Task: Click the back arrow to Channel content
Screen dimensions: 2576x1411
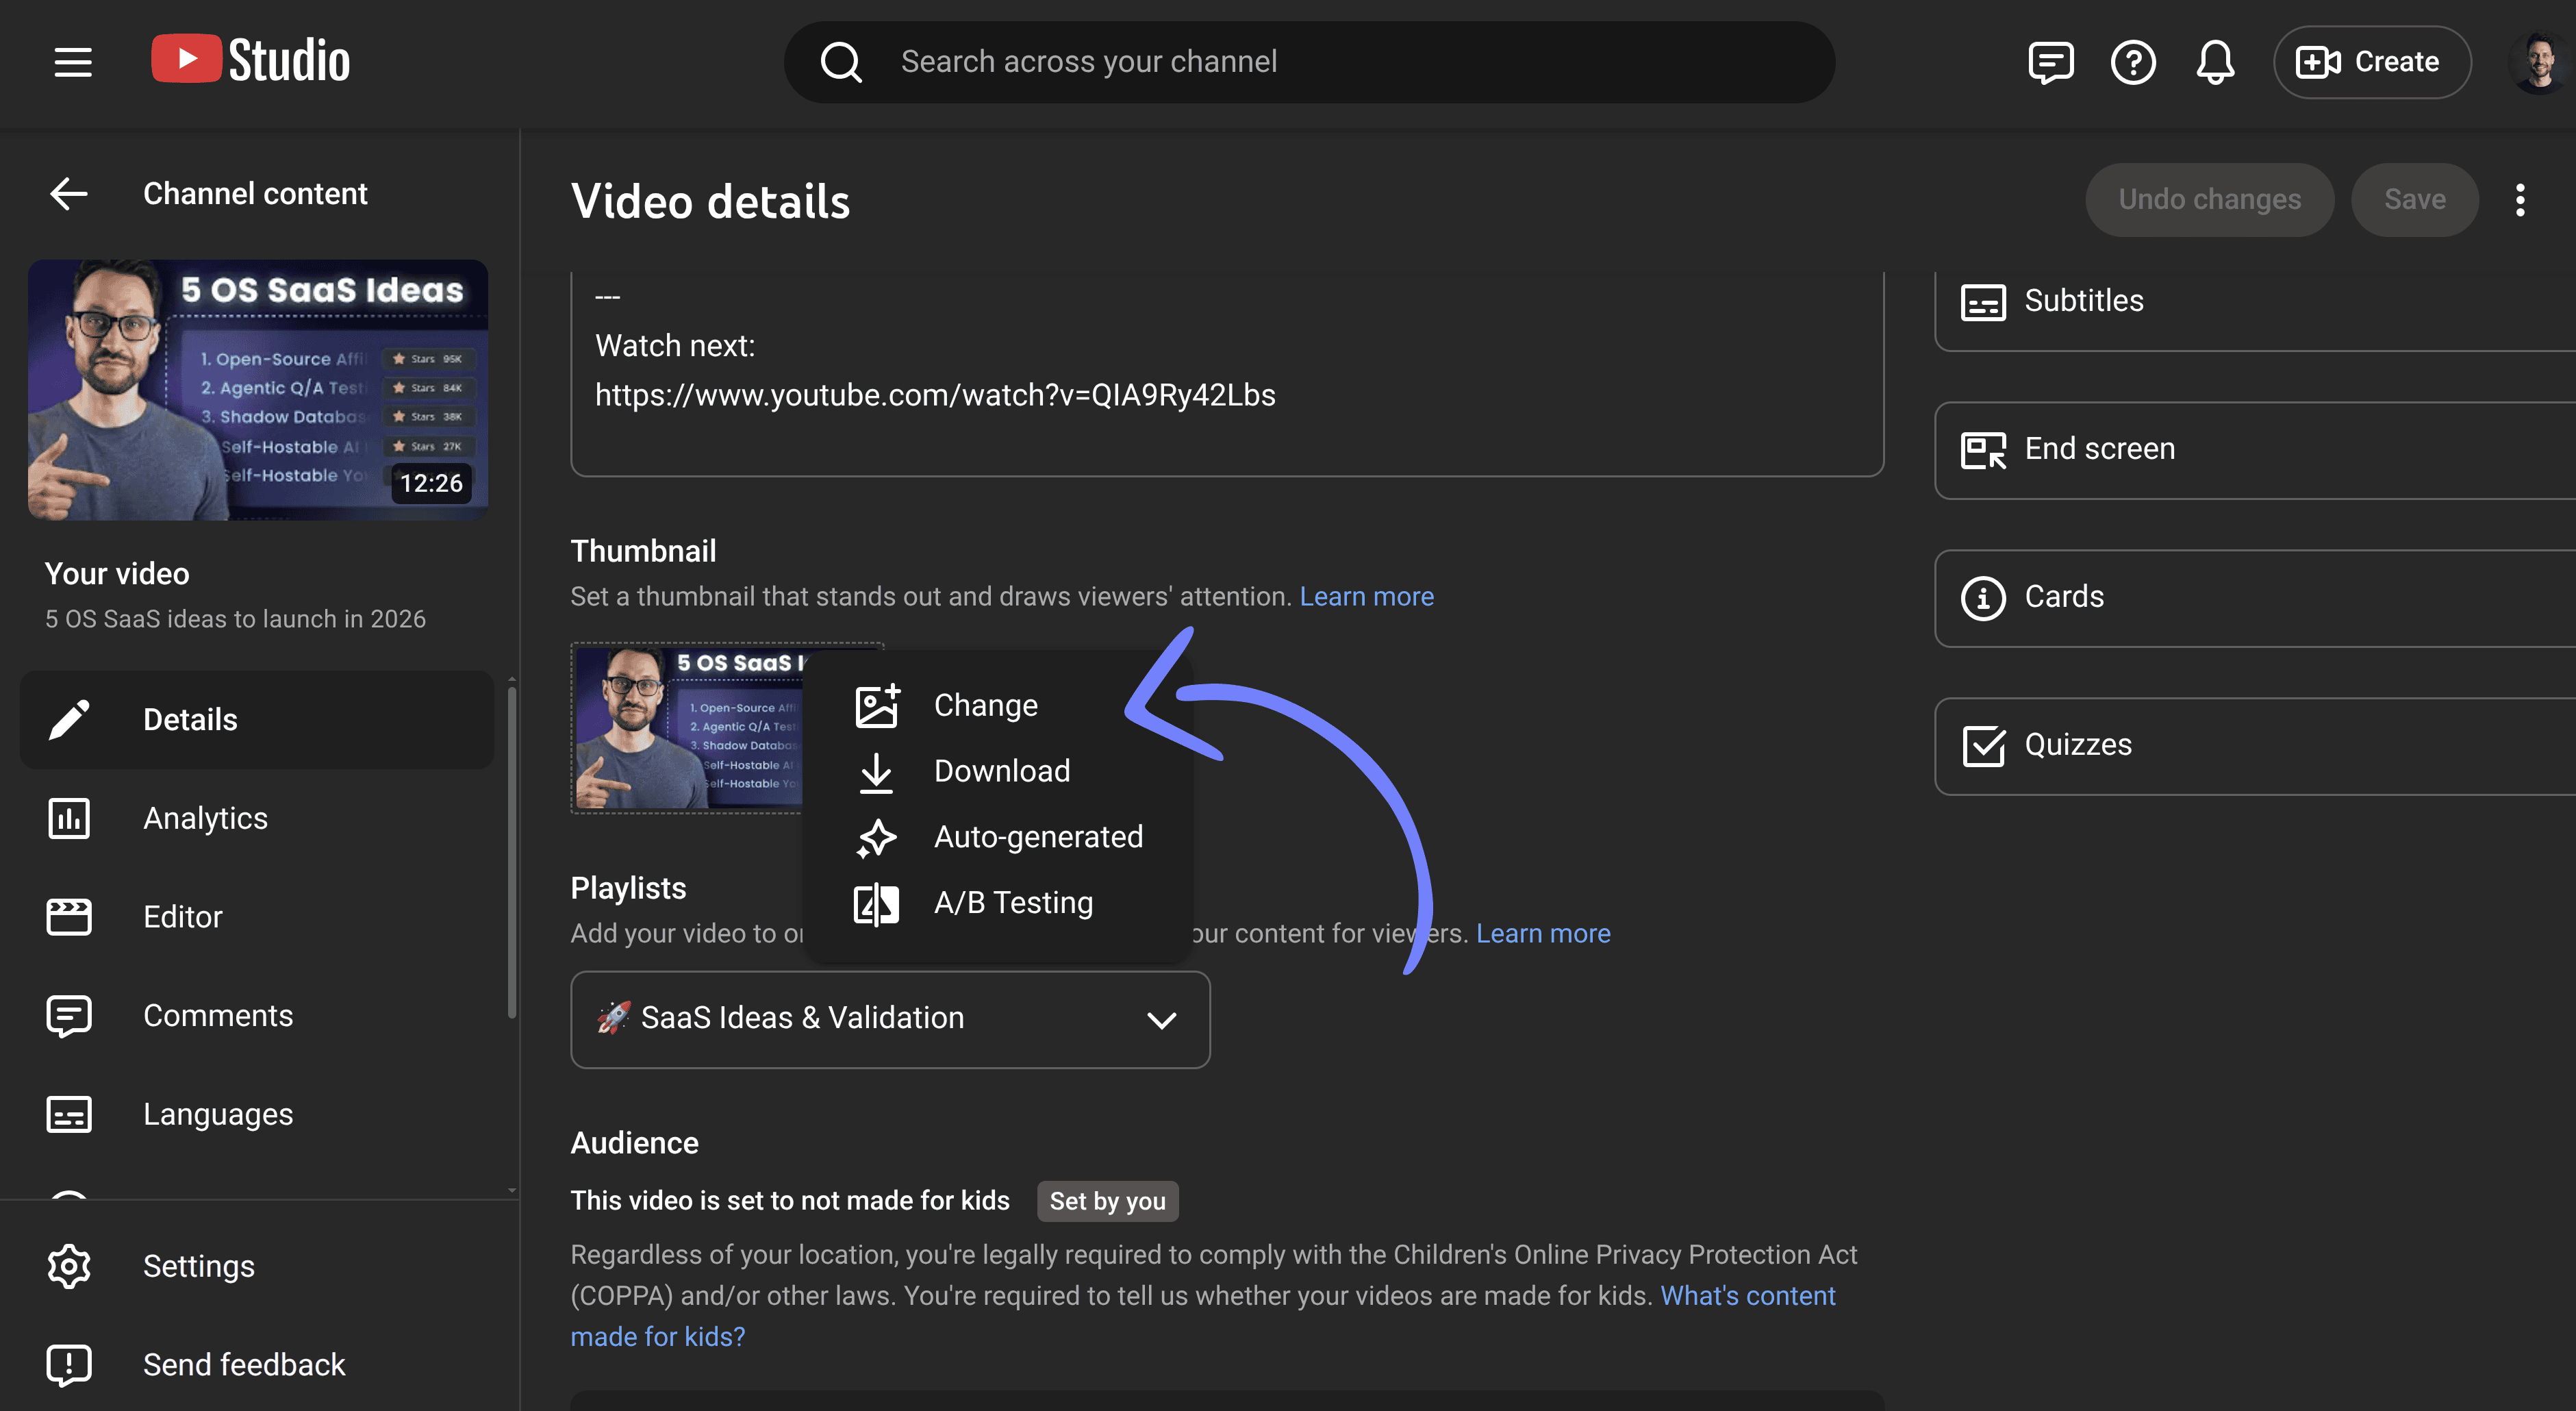Action: [x=68, y=193]
